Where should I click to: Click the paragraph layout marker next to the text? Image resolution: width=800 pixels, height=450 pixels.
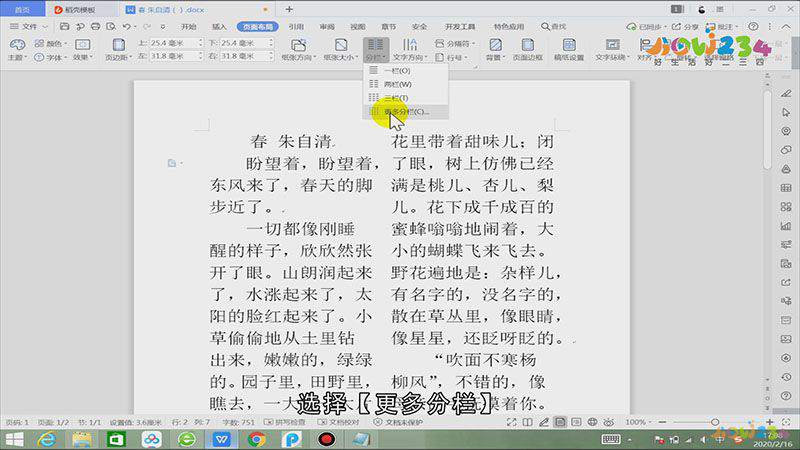(x=172, y=163)
